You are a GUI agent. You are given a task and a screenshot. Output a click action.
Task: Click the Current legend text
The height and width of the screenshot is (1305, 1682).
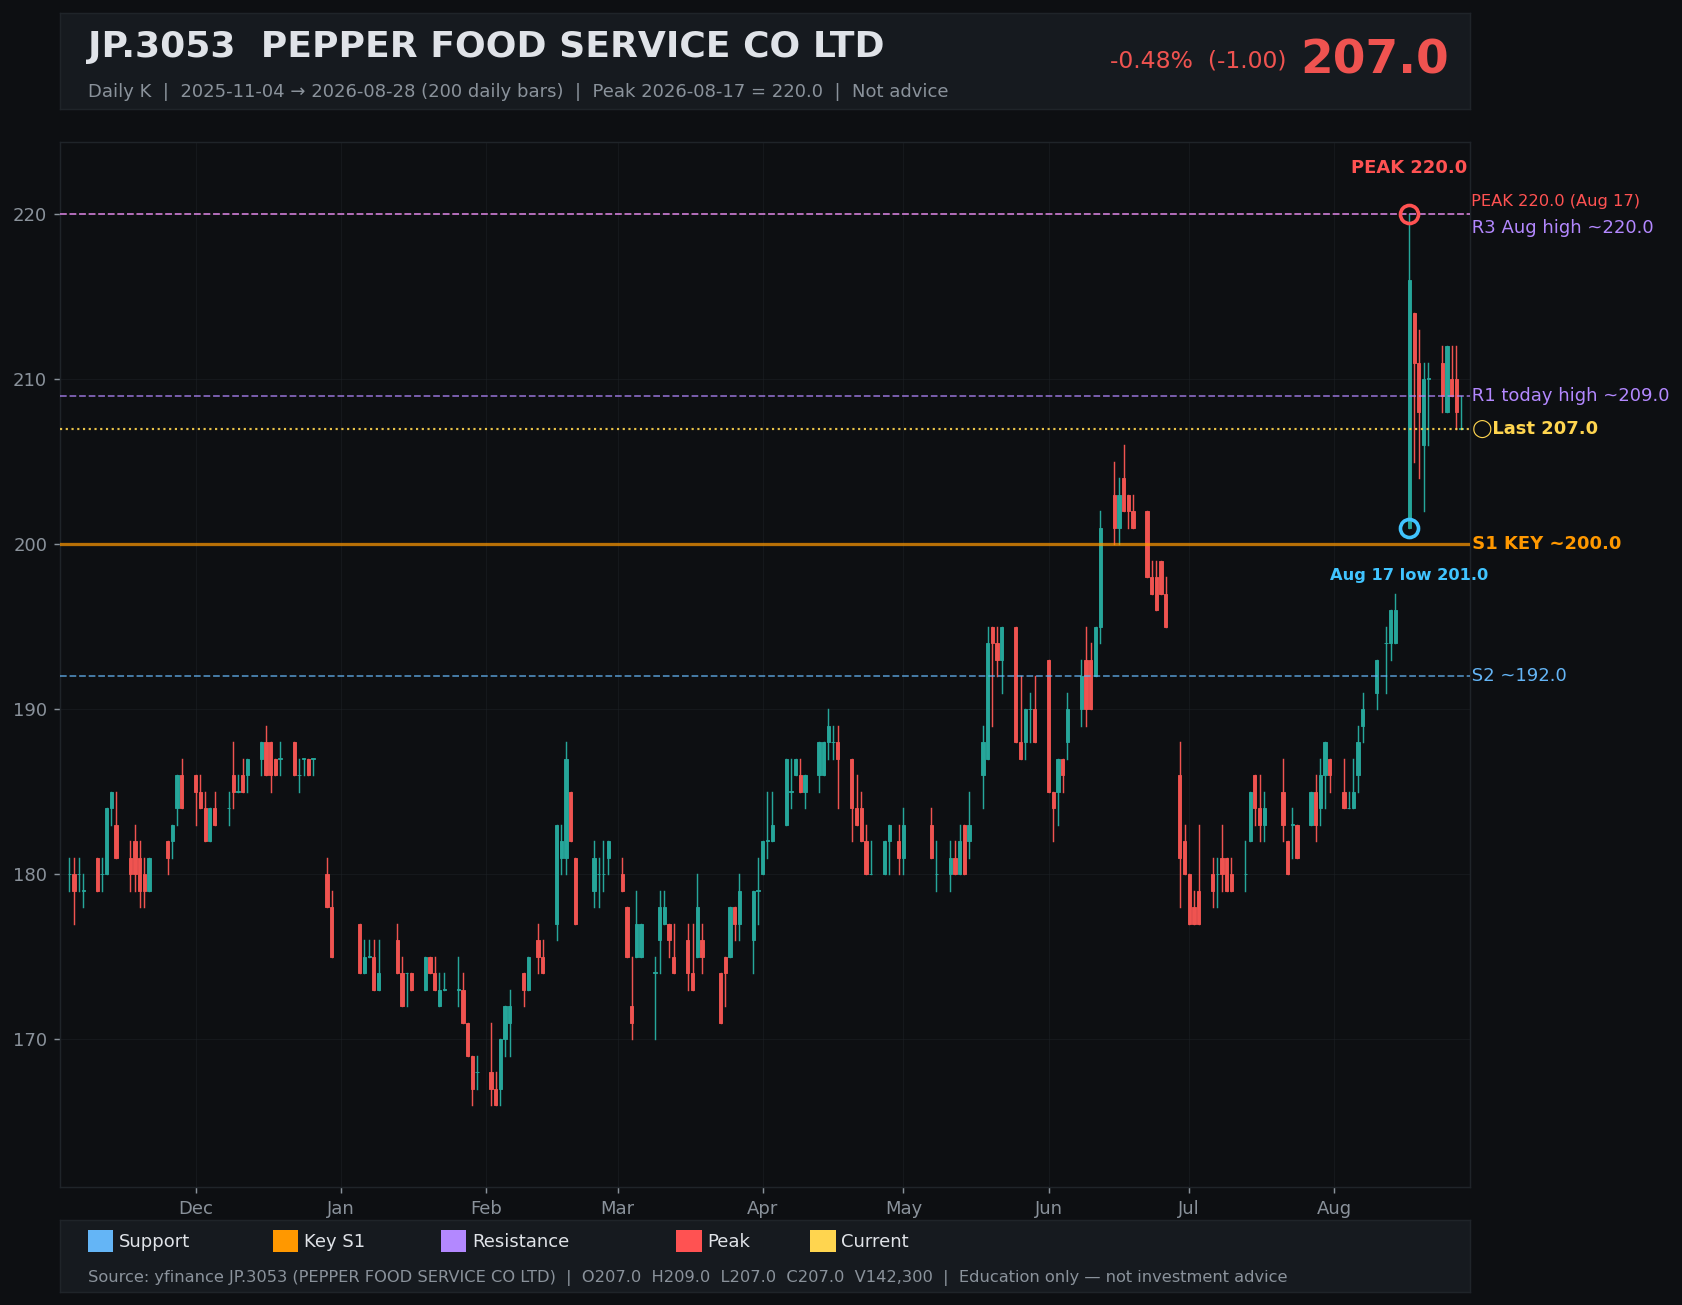point(875,1241)
